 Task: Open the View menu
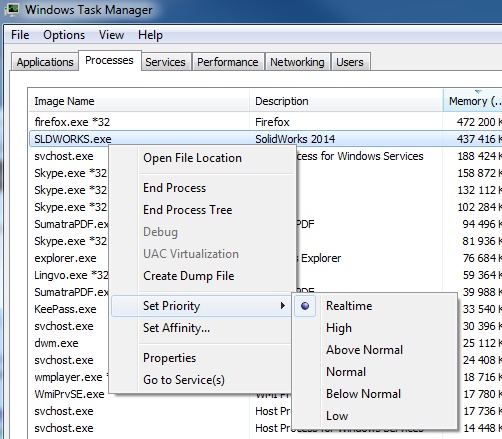click(111, 35)
